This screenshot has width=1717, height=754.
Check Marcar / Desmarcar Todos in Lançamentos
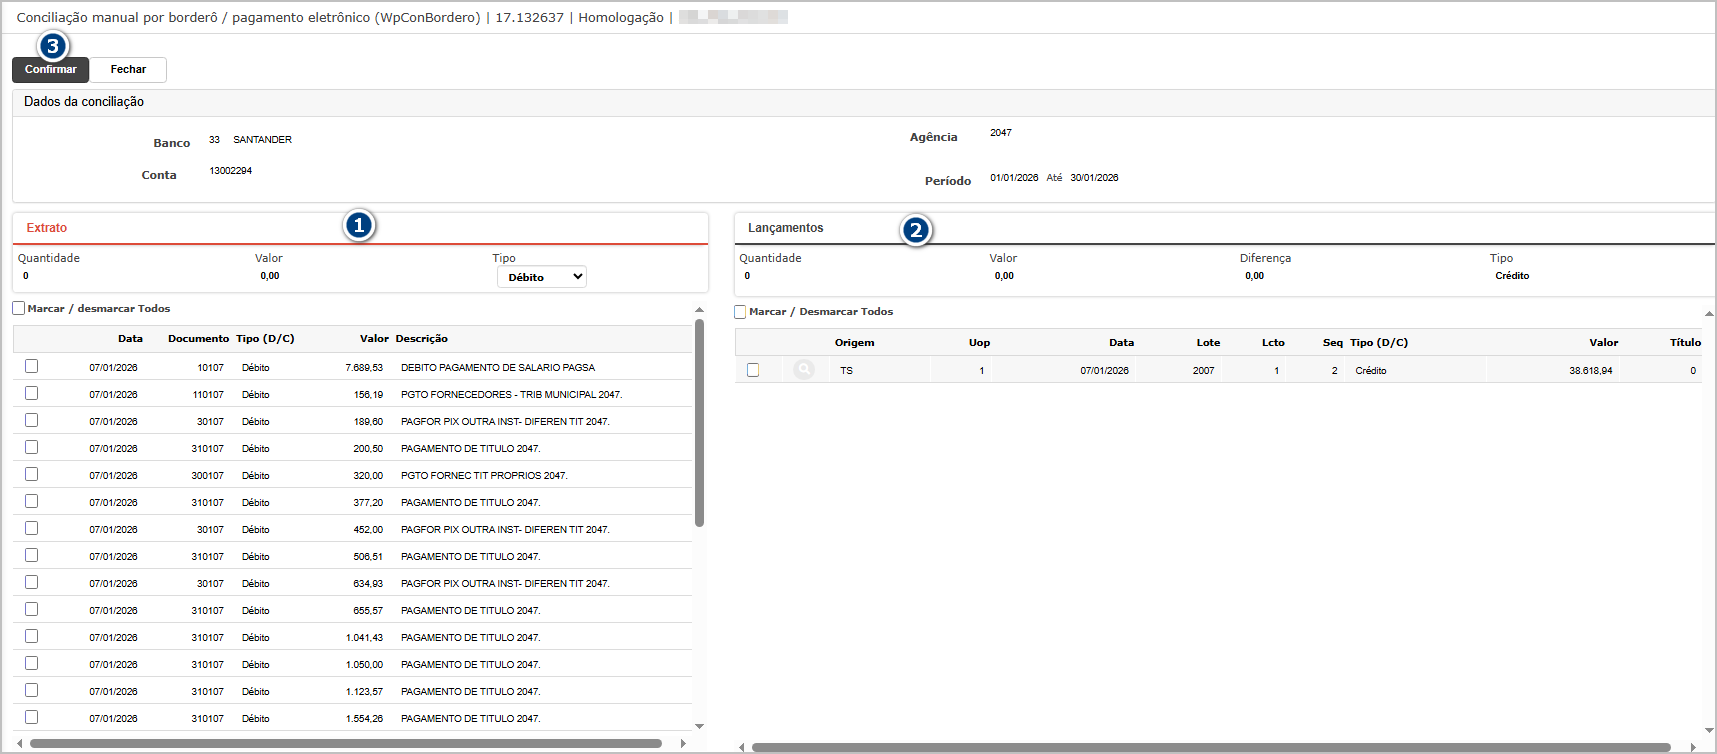(741, 312)
